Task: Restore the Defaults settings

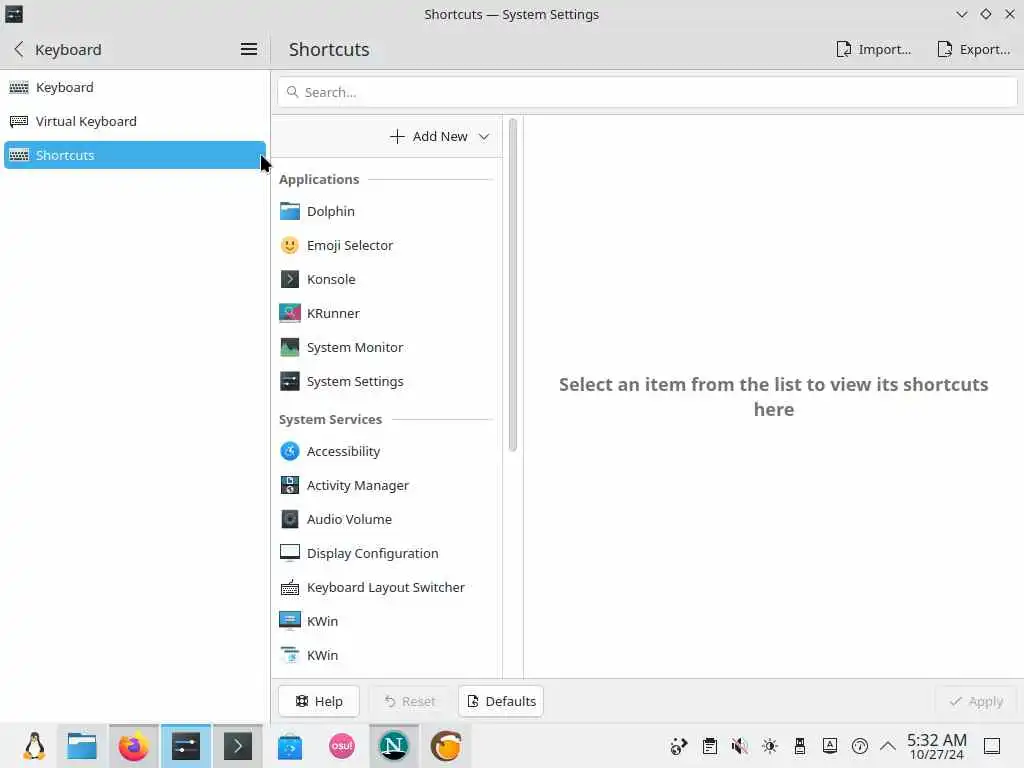Action: 501,701
